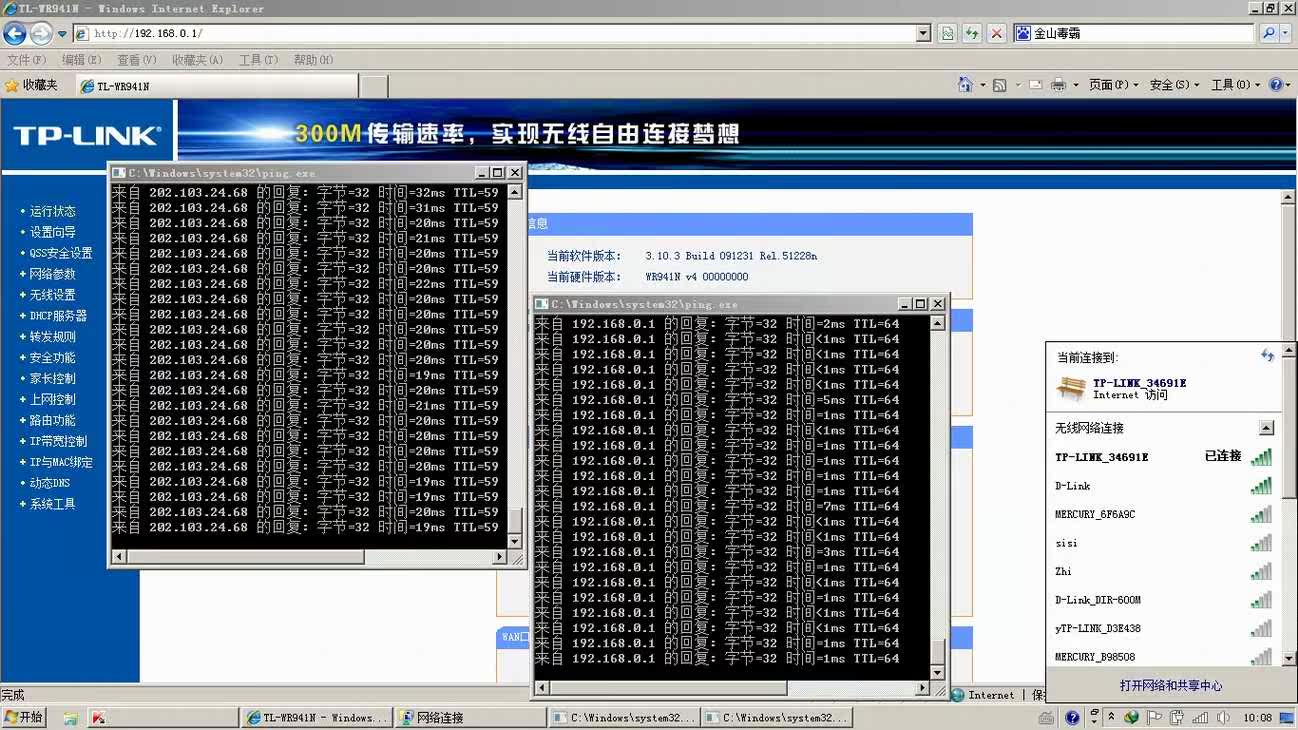Collapse the 无线网络连接 section
This screenshot has width=1298, height=730.
pyautogui.click(x=1266, y=428)
